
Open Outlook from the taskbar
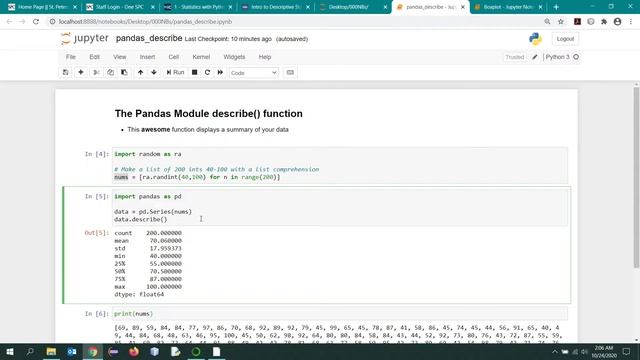click(72, 351)
